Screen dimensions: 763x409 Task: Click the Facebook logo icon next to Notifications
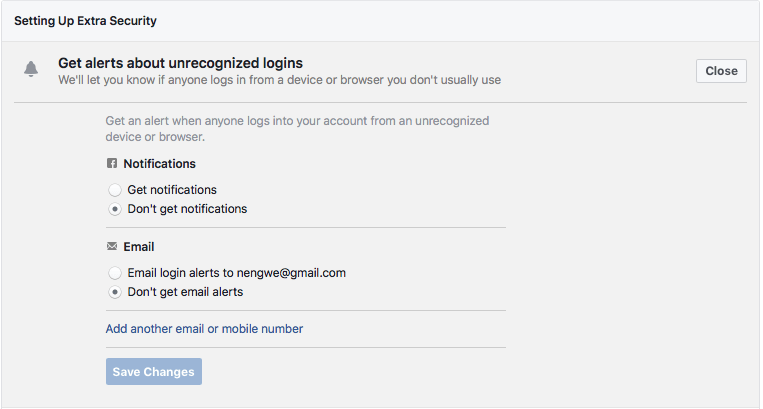click(x=112, y=163)
